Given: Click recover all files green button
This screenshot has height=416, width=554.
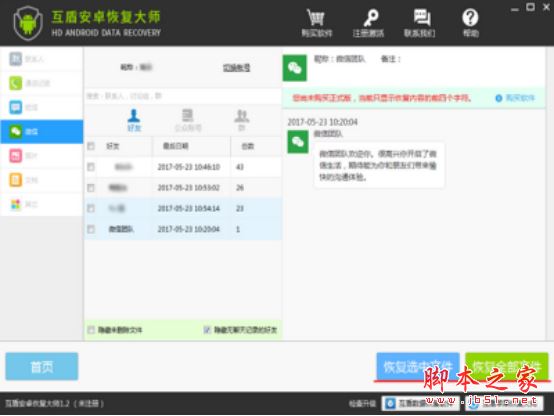Looking at the screenshot, I should pos(507,367).
